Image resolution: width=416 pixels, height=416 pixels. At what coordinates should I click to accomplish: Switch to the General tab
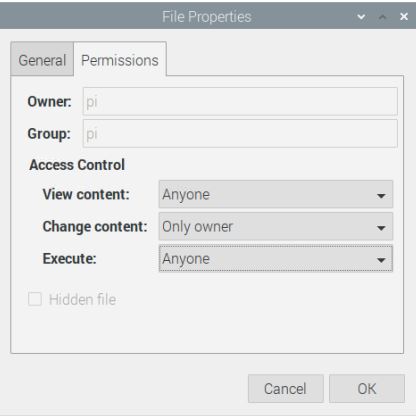click(42, 60)
